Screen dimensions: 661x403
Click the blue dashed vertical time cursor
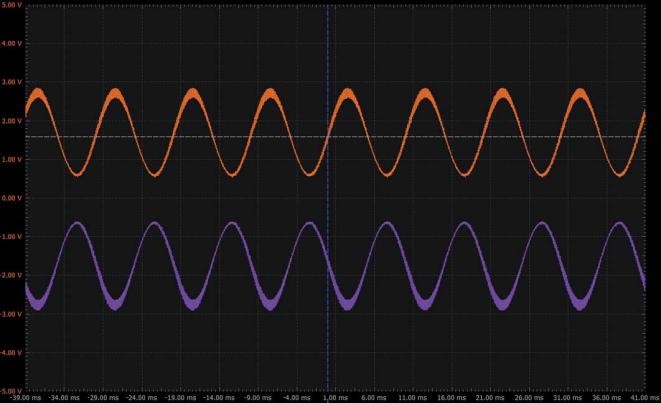coord(327,60)
